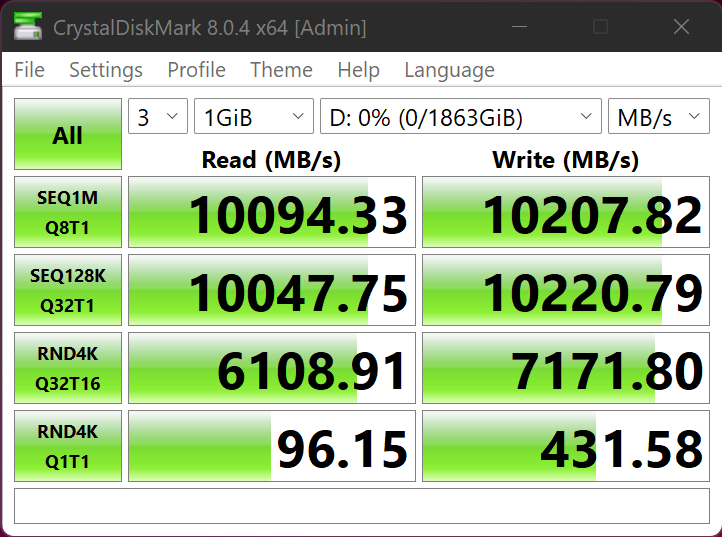Minimize the CrystalDiskMark window

tap(519, 27)
